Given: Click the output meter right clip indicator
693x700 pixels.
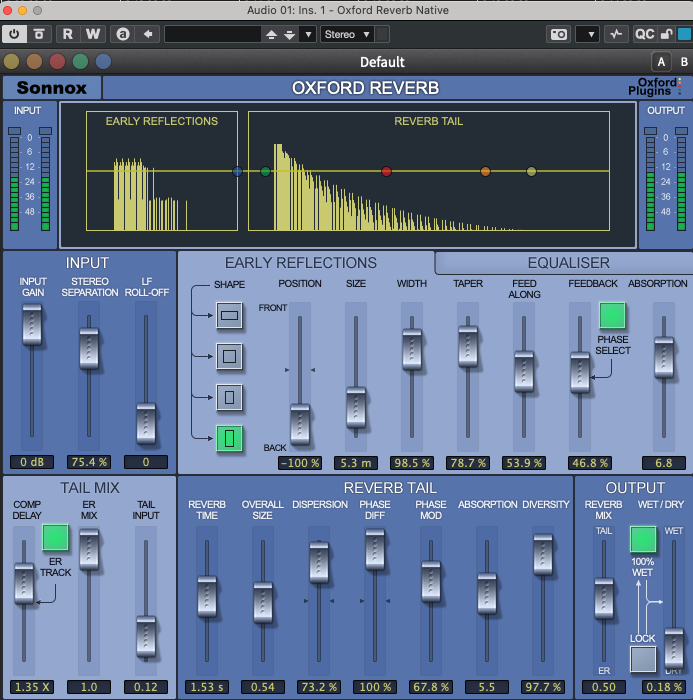Looking at the screenshot, I should (x=681, y=131).
